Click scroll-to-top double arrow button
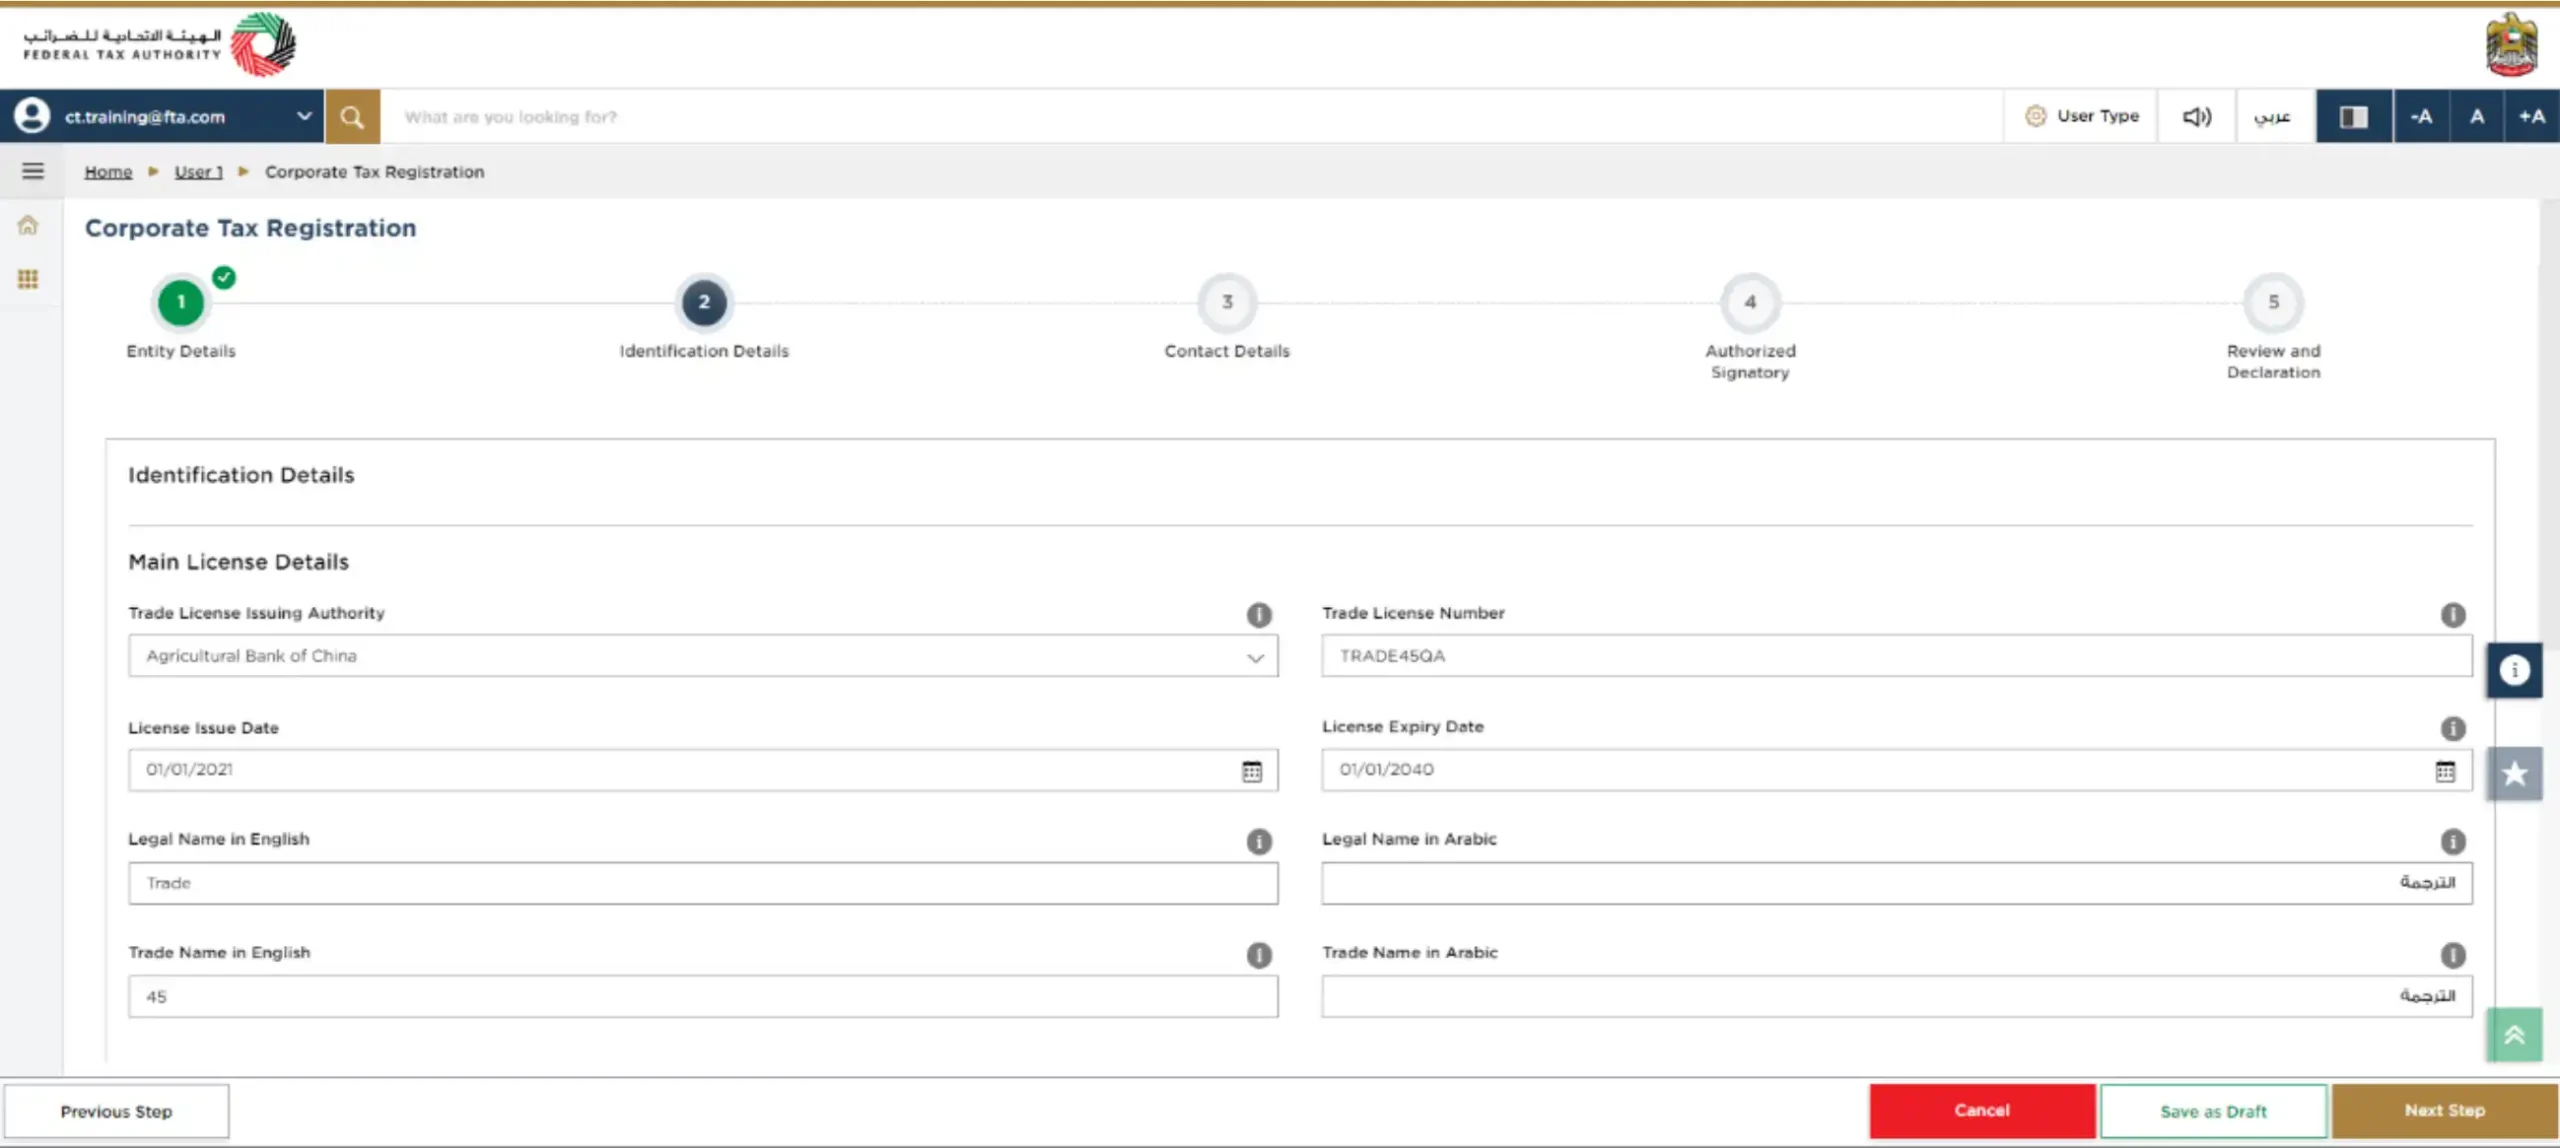This screenshot has width=2560, height=1148. tap(2514, 1035)
